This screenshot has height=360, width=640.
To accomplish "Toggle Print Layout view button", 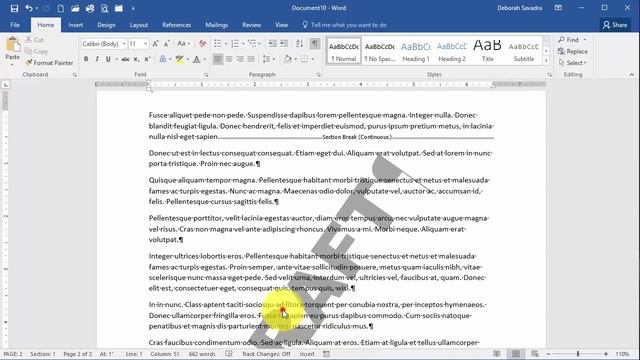I will click(x=516, y=354).
